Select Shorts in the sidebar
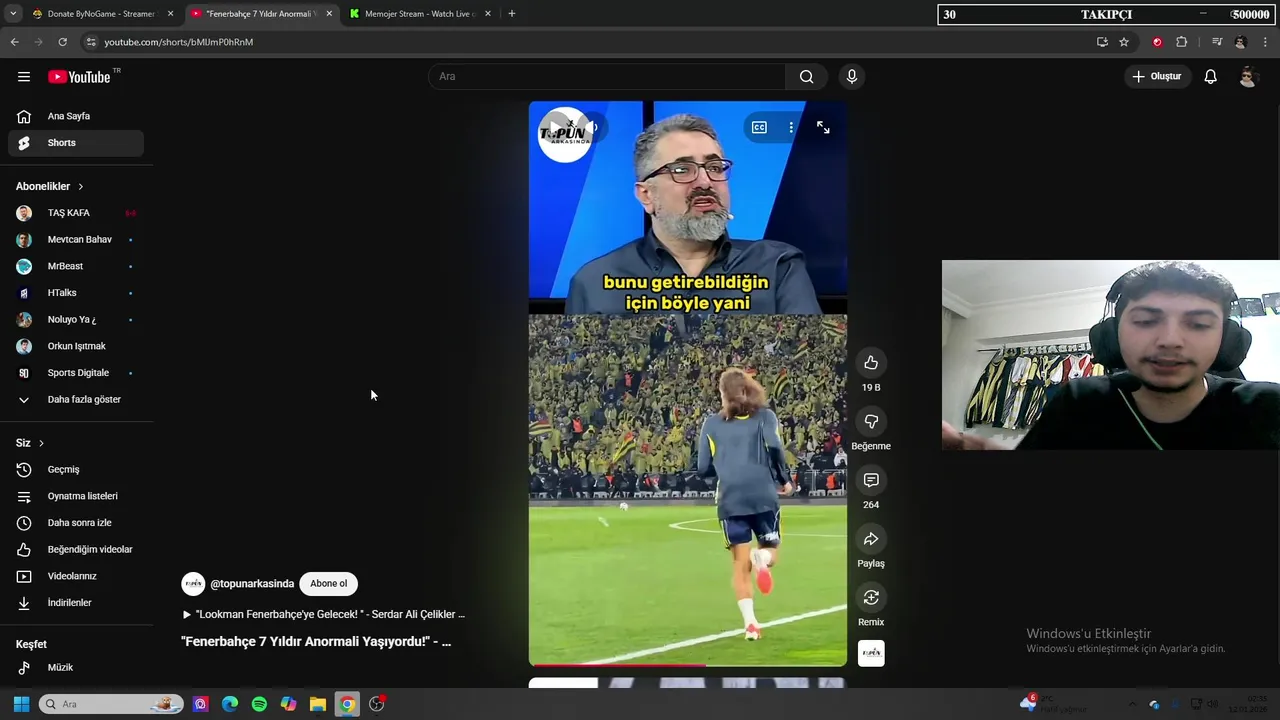The image size is (1280, 720). (x=76, y=143)
